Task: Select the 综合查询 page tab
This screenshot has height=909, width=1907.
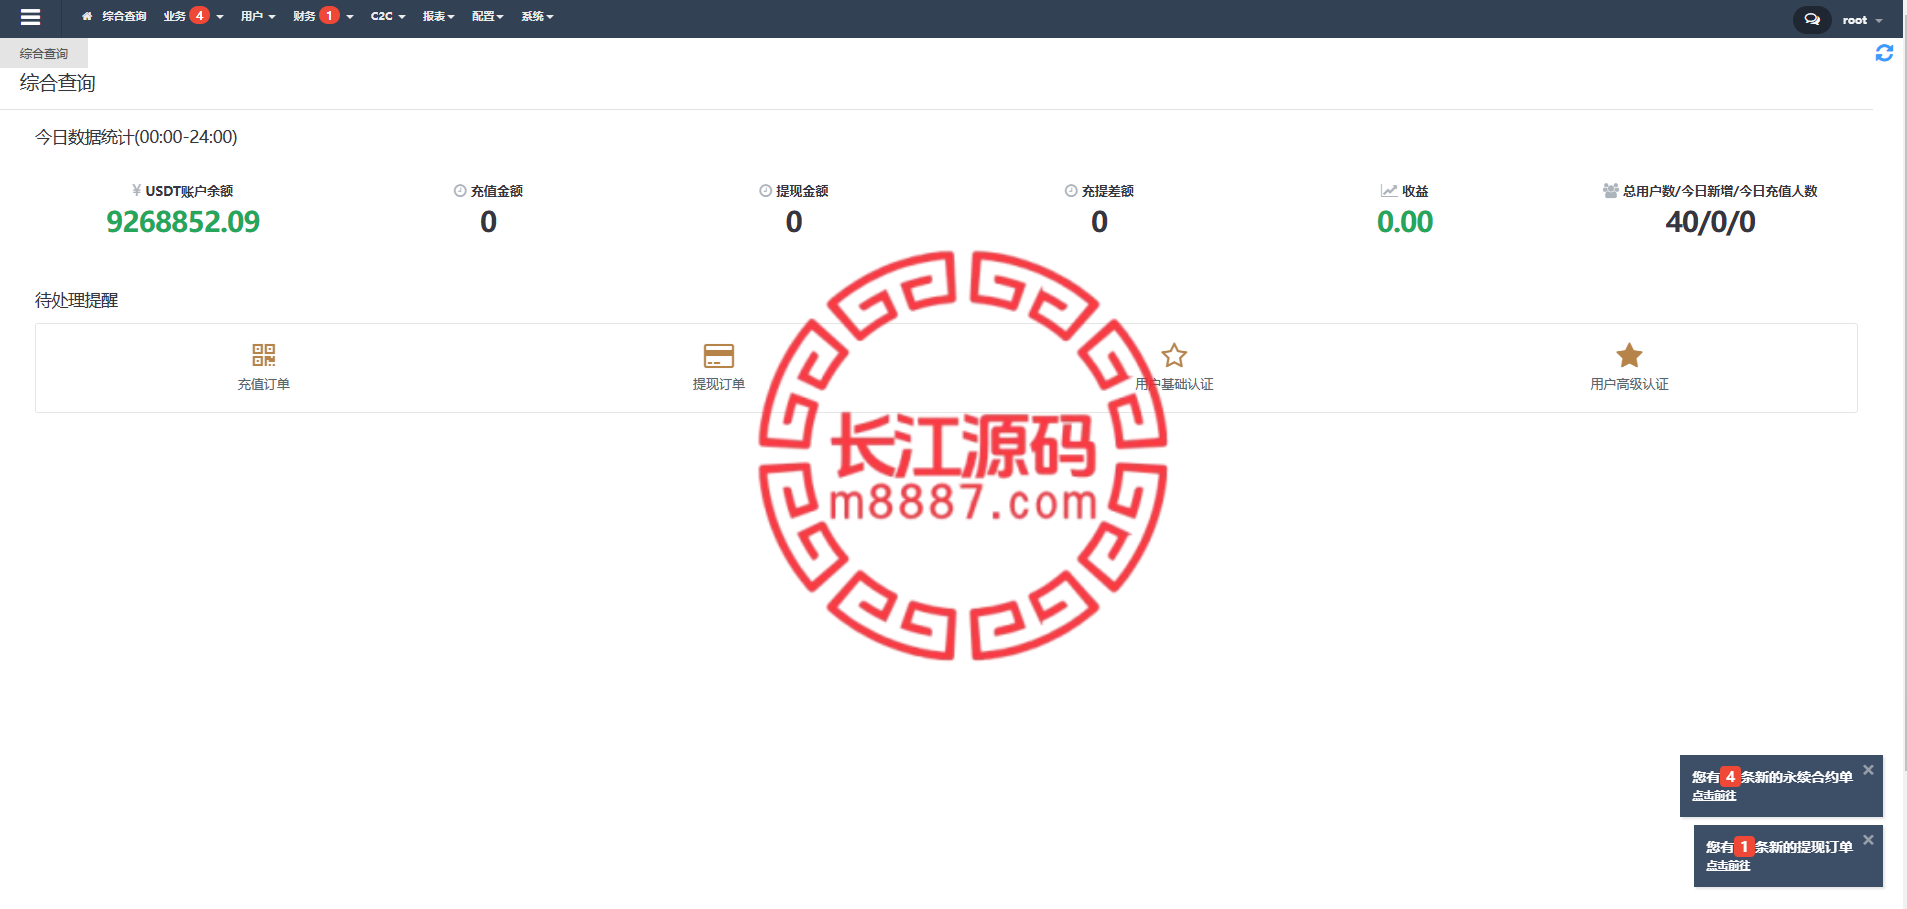Action: click(x=44, y=53)
